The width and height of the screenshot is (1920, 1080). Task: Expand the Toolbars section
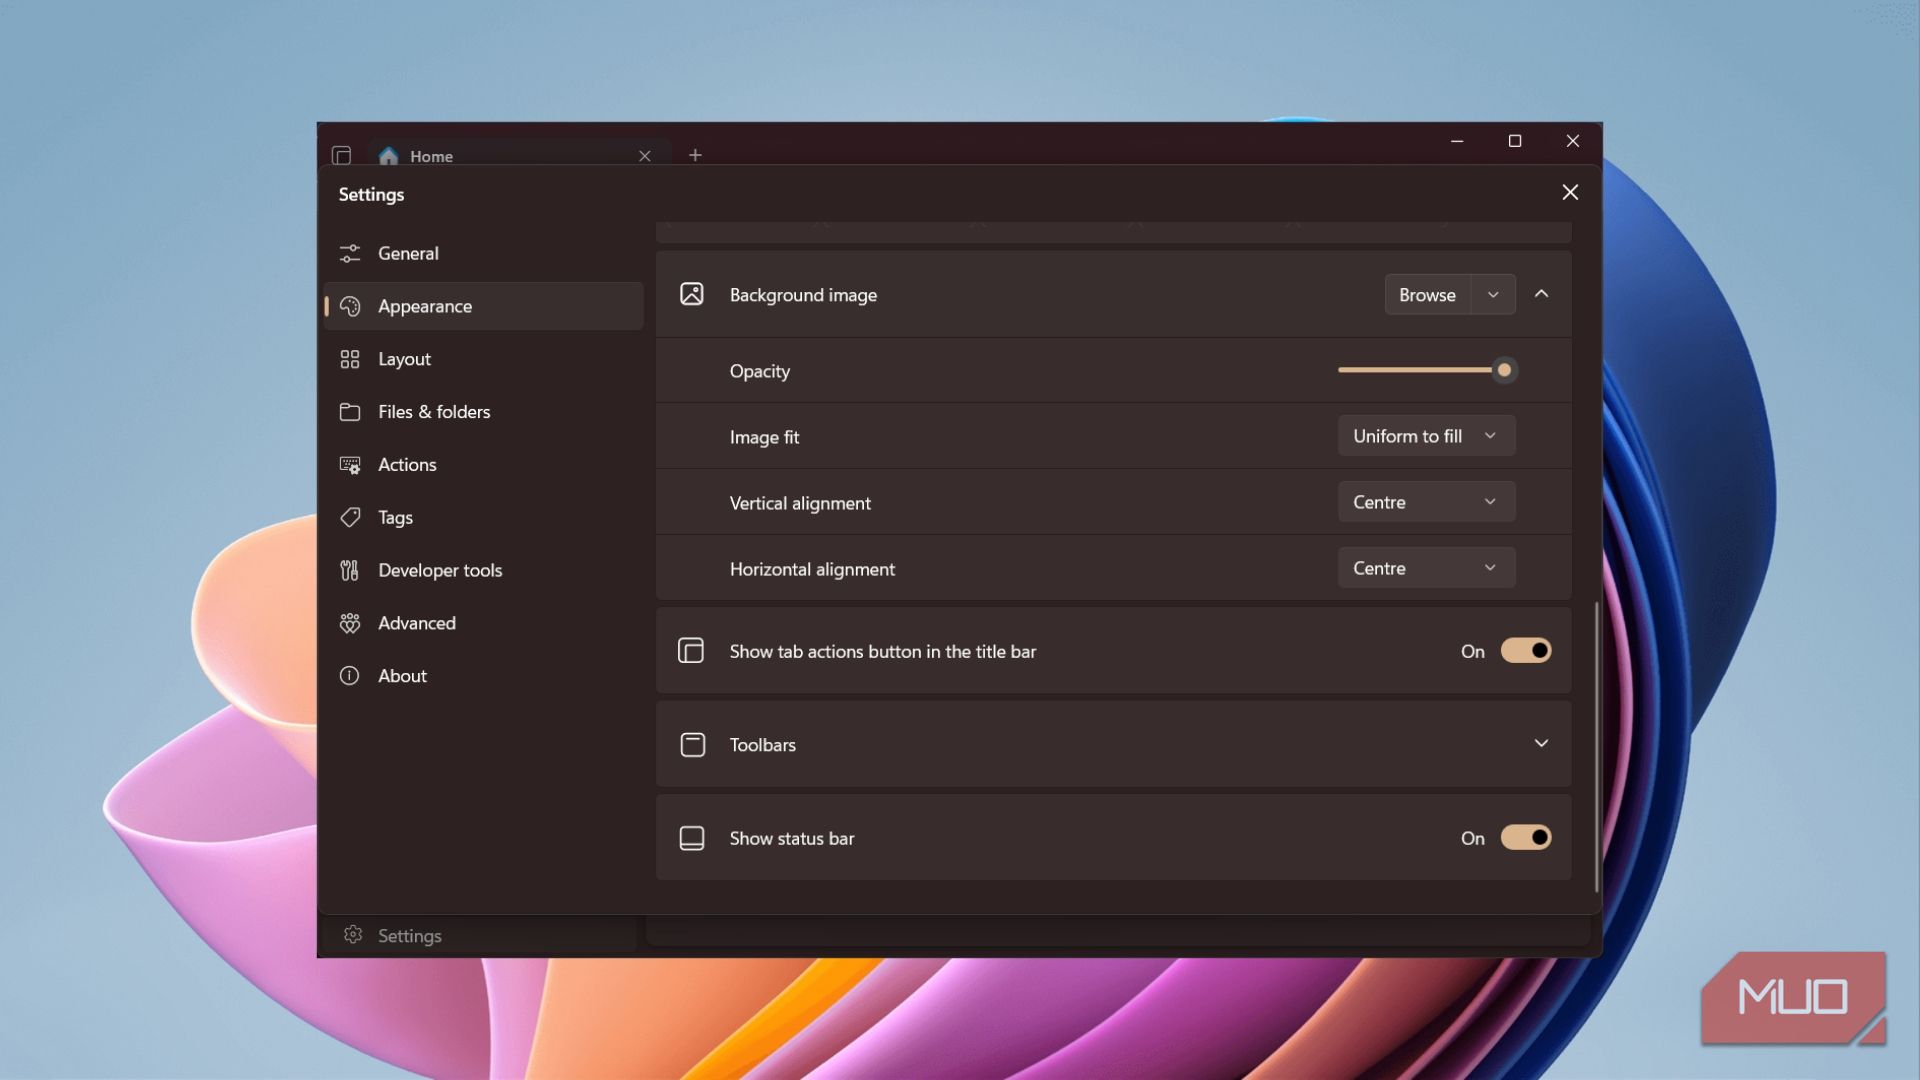1542,744
